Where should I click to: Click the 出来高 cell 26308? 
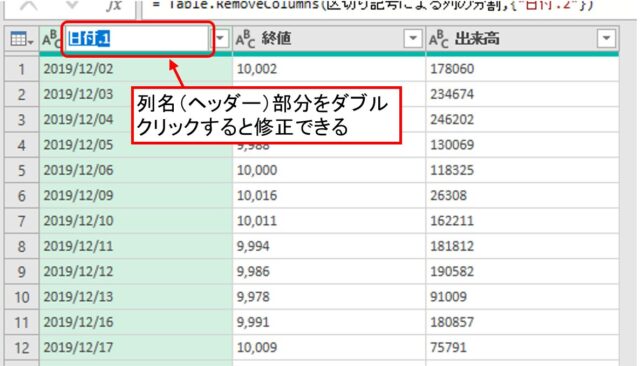click(522, 195)
